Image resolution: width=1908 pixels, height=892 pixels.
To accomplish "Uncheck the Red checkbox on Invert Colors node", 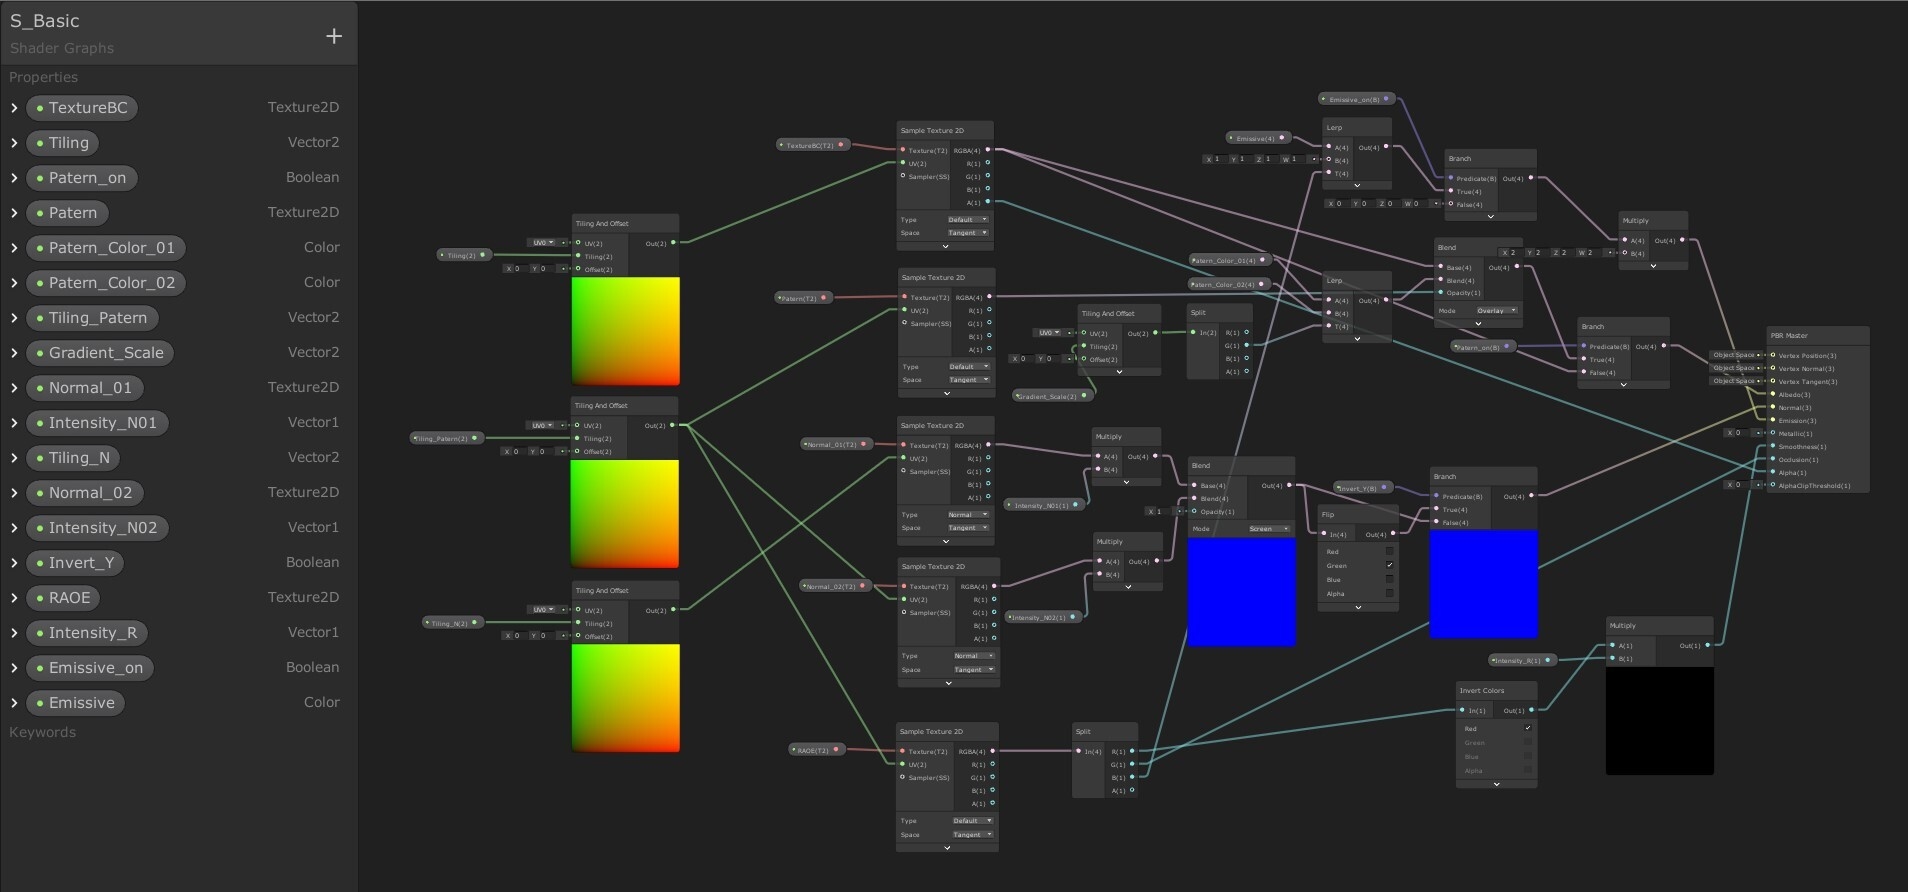I will point(1528,728).
